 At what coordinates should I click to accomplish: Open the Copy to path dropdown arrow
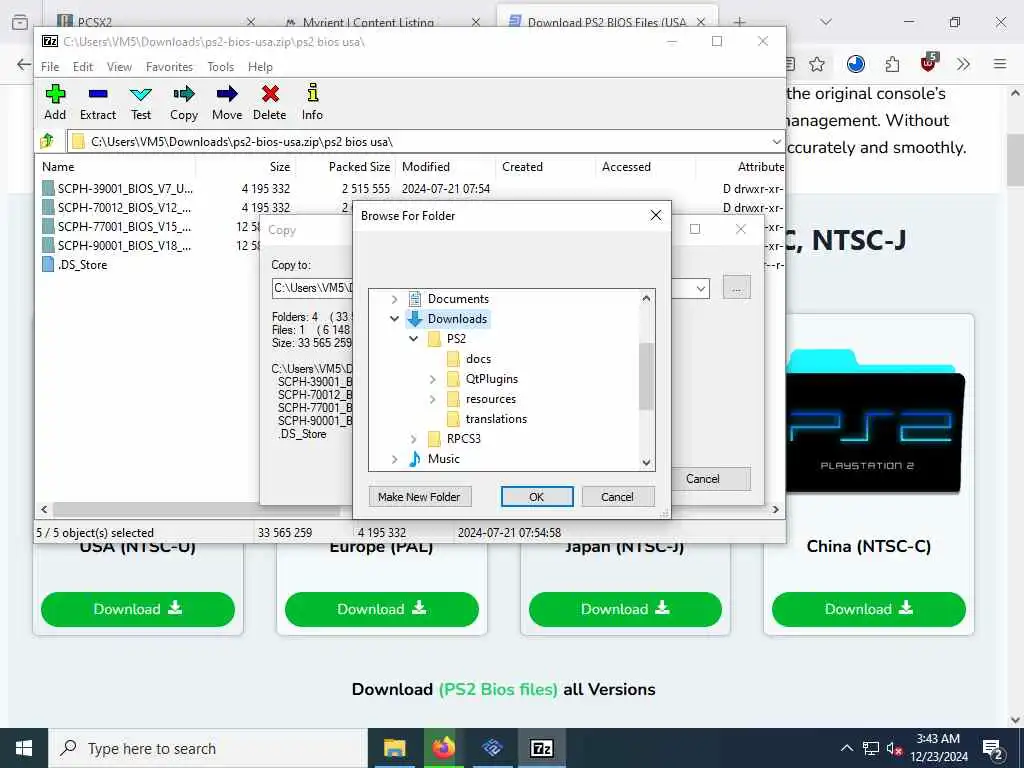pyautogui.click(x=701, y=288)
